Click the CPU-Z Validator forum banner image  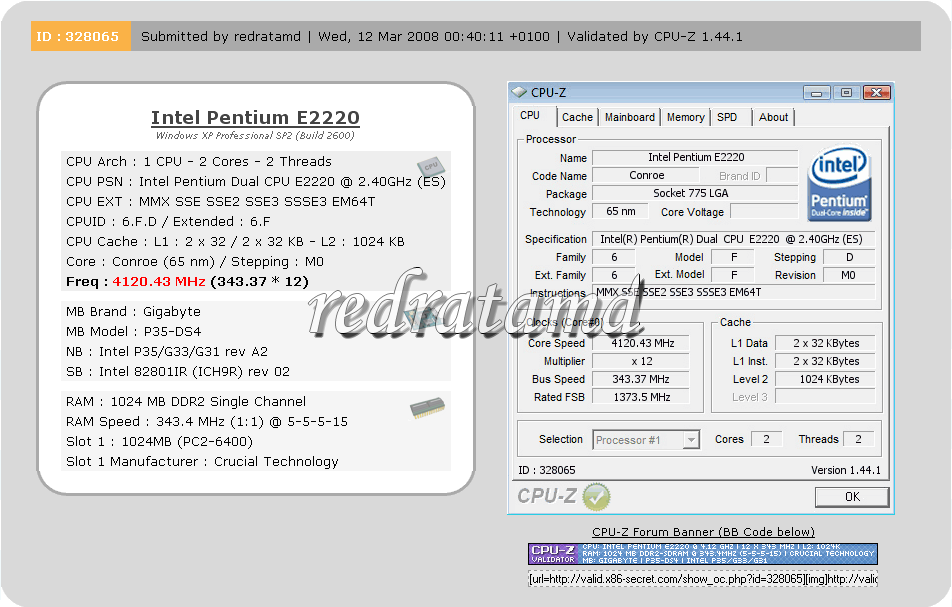pos(702,554)
